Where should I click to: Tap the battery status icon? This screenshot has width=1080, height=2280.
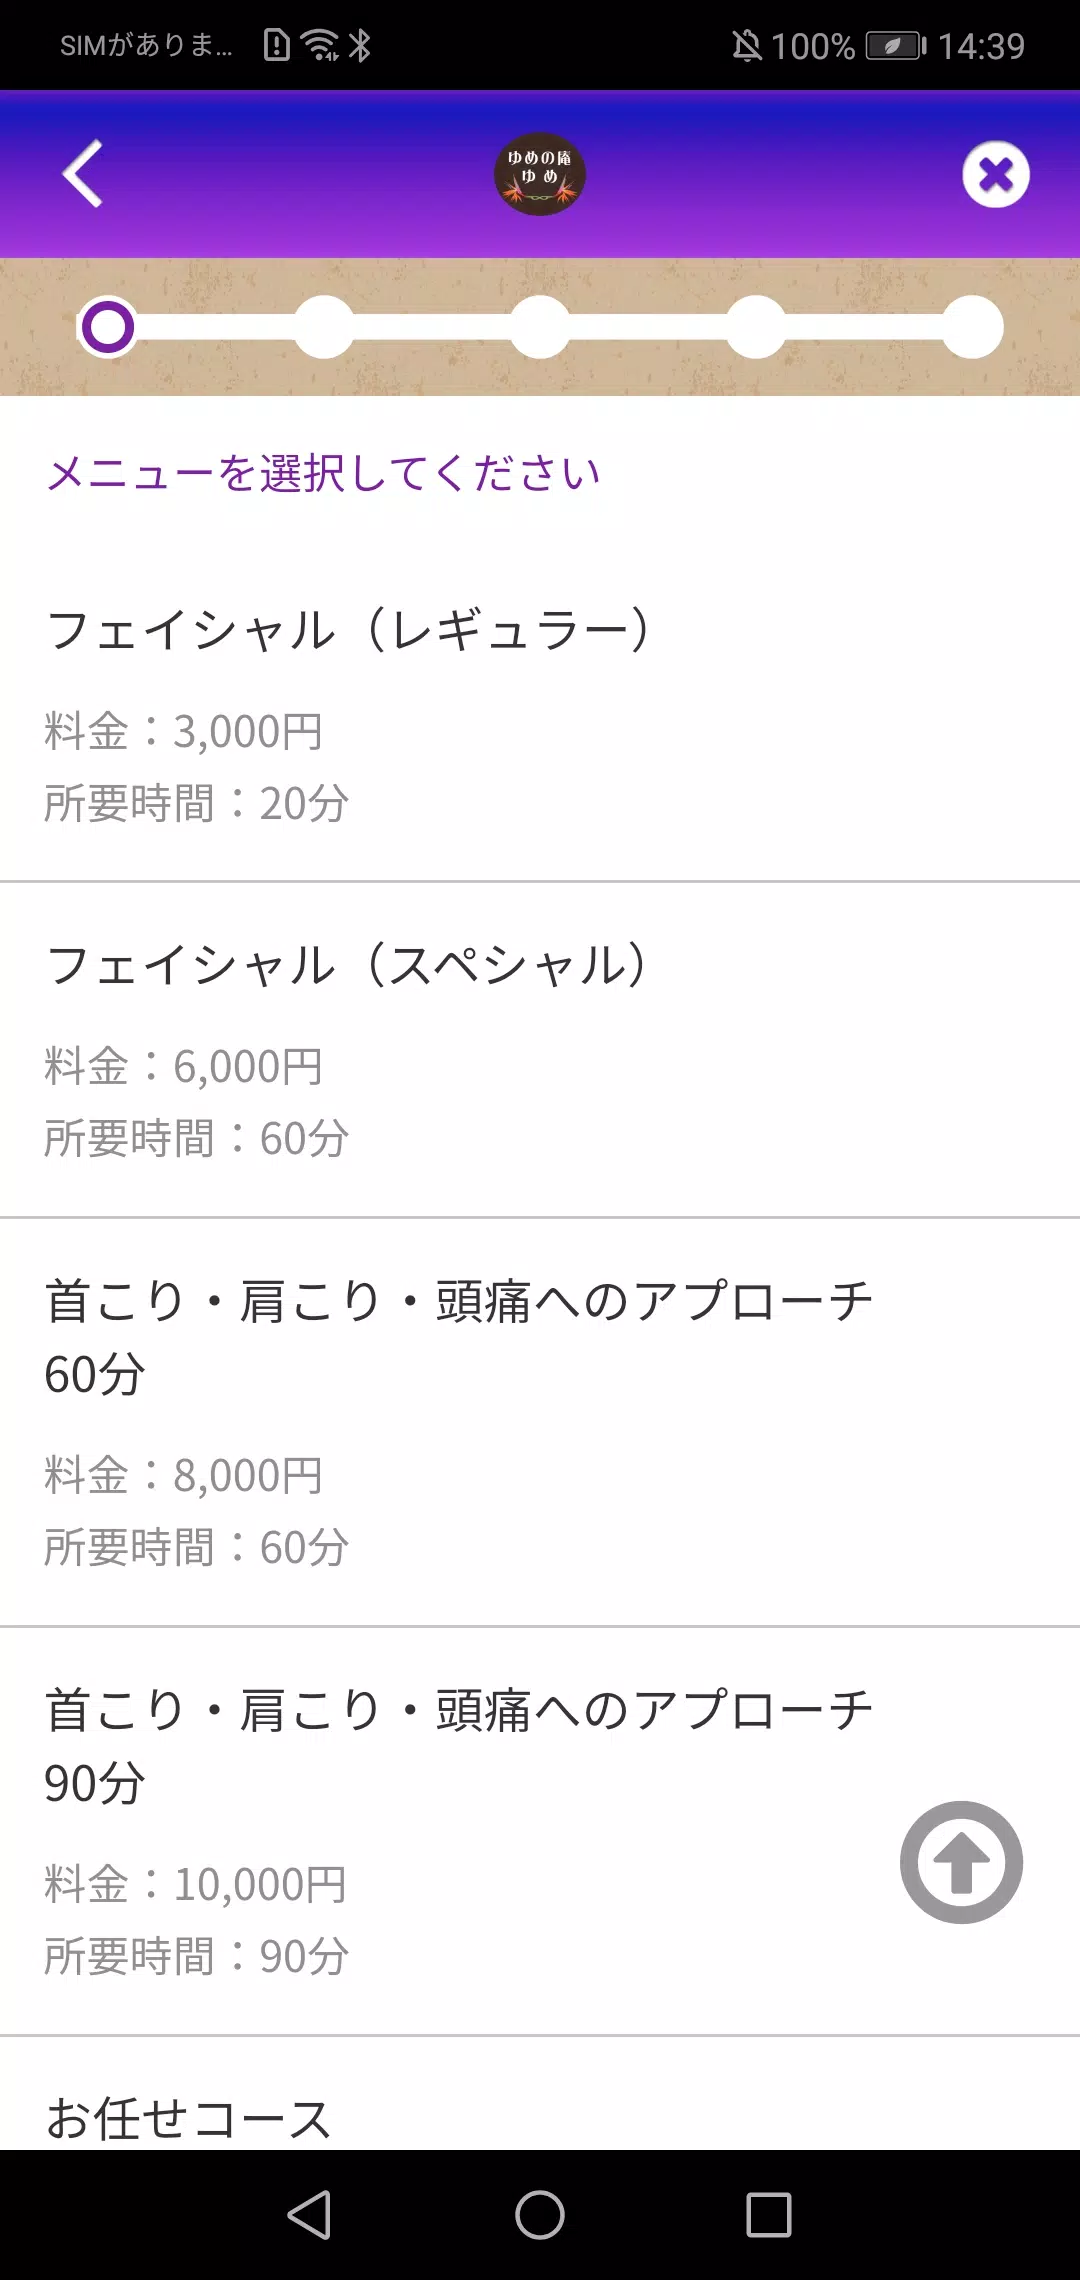(896, 46)
